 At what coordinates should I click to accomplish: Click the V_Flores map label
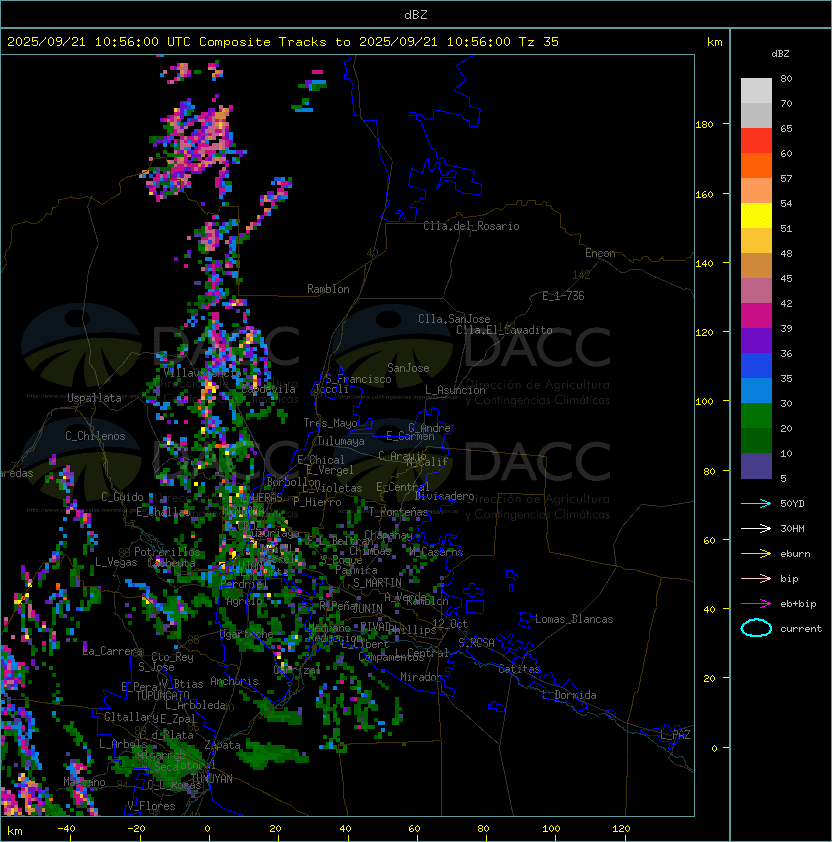click(x=151, y=806)
